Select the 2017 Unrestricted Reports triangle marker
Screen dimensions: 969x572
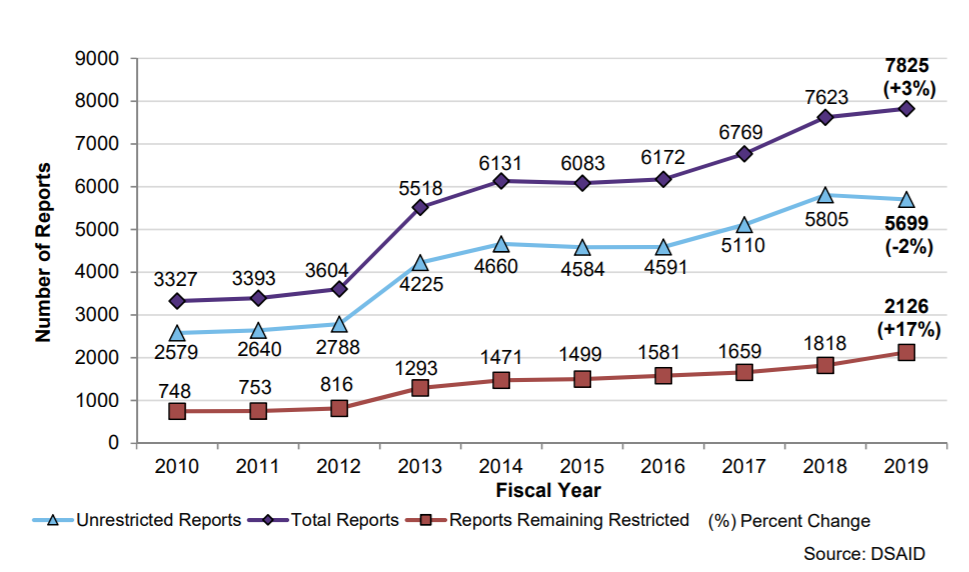[x=744, y=225]
